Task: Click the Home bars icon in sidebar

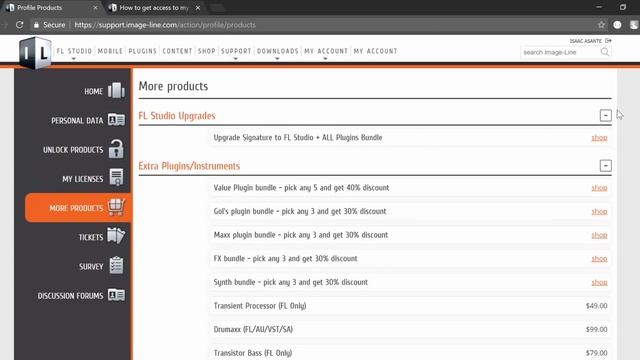Action: pos(116,91)
